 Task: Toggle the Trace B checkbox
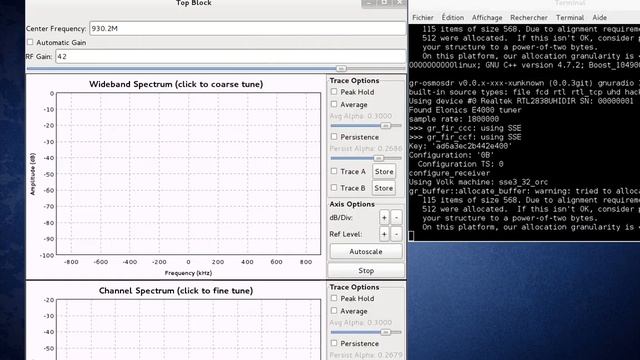(334, 188)
